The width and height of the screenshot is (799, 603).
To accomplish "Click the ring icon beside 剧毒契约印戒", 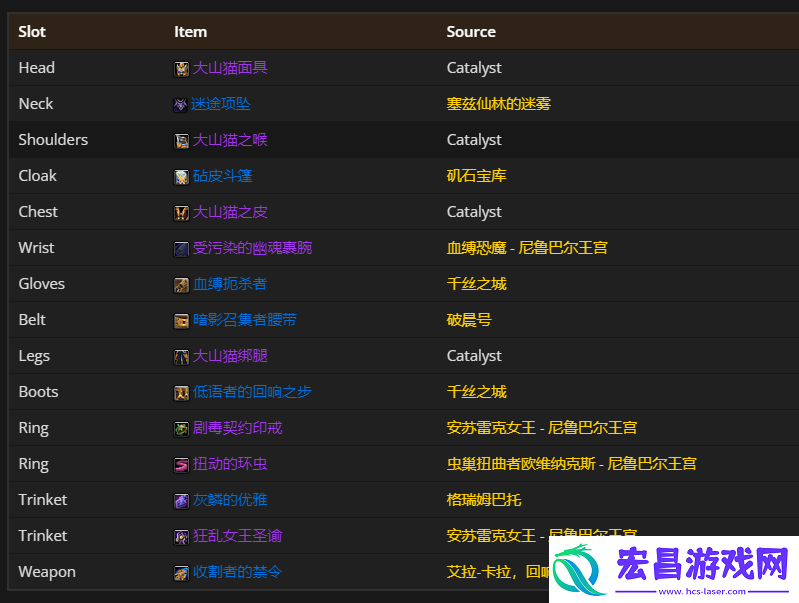I will pyautogui.click(x=181, y=429).
